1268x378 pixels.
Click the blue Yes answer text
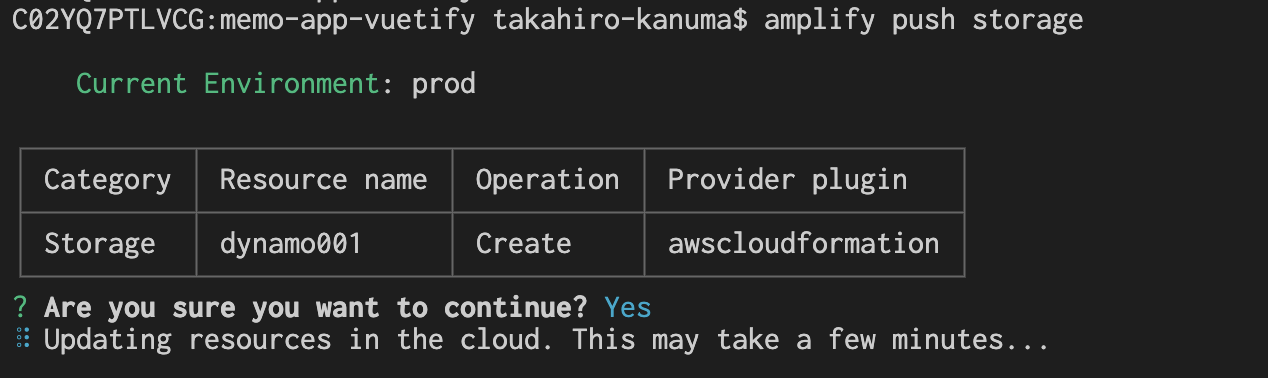click(x=628, y=307)
